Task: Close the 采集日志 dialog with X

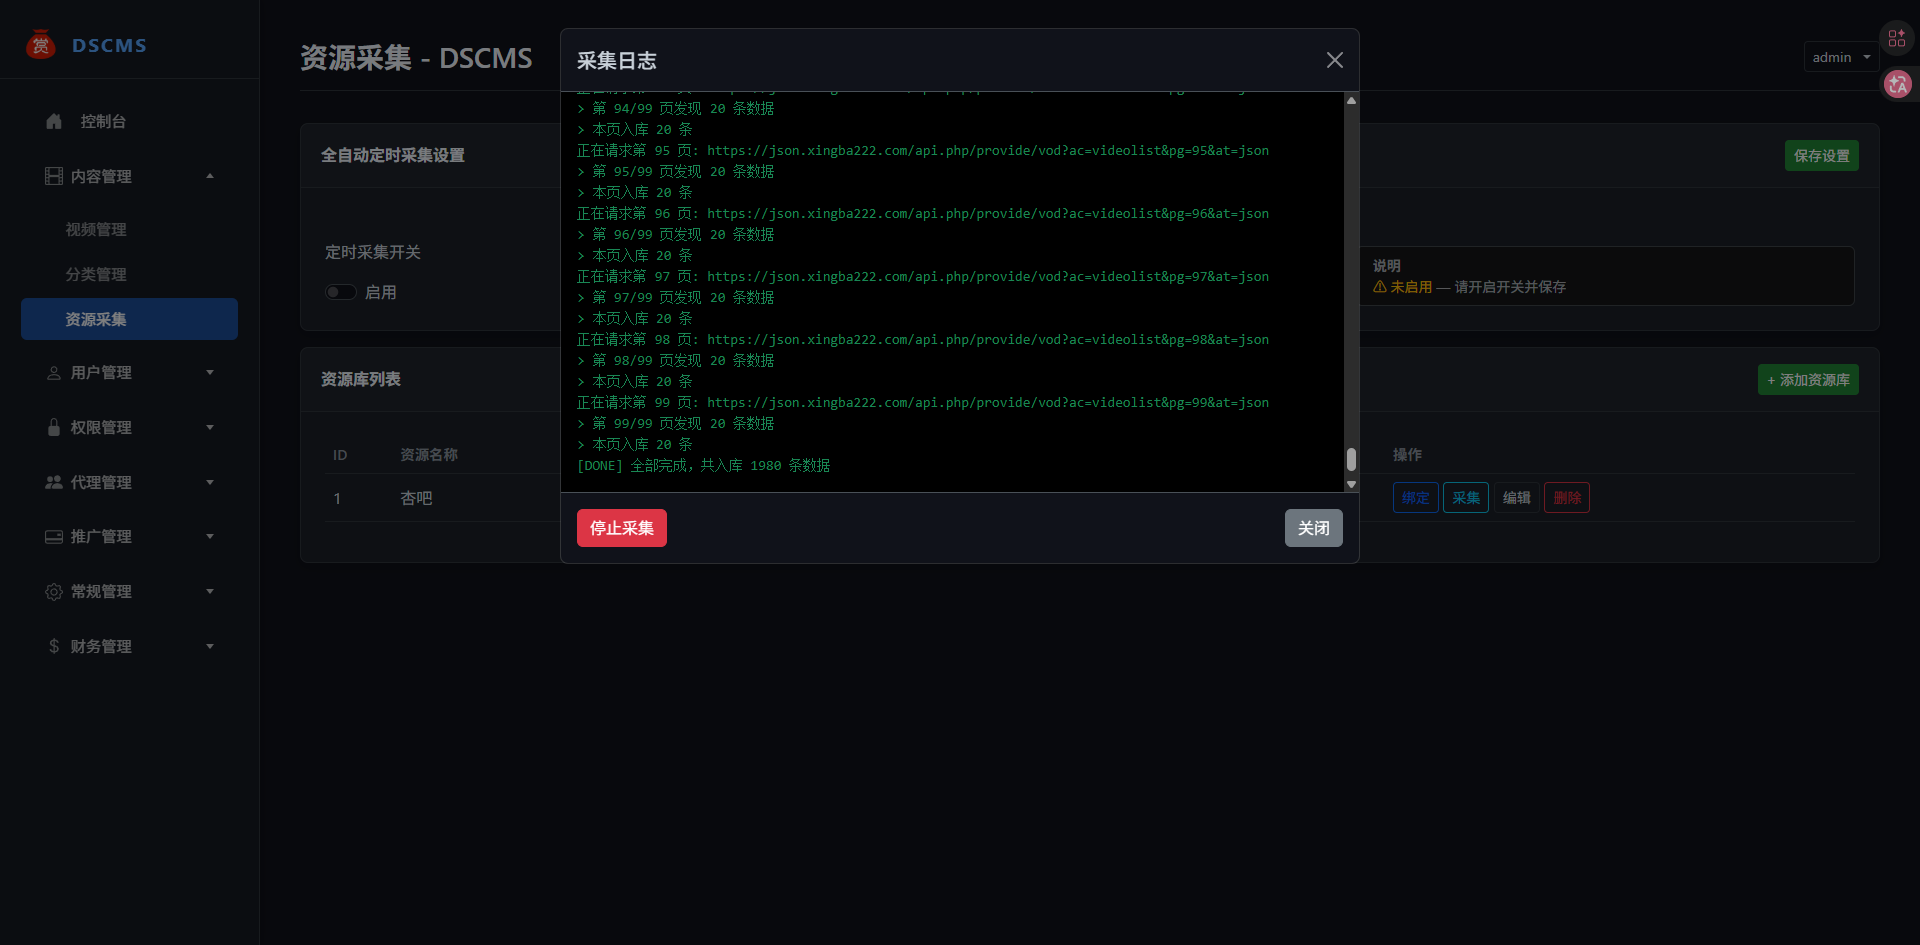Action: 1334,60
